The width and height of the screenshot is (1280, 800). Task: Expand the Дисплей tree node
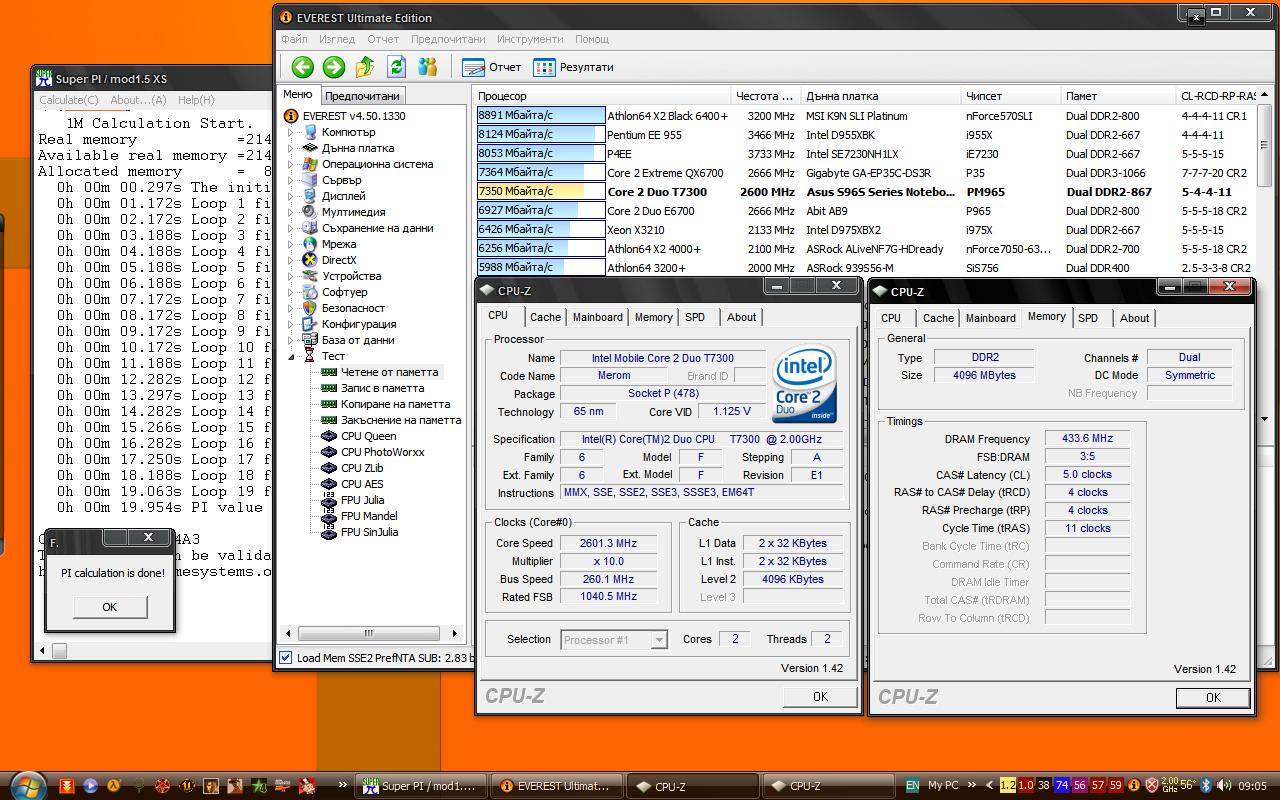[292, 196]
